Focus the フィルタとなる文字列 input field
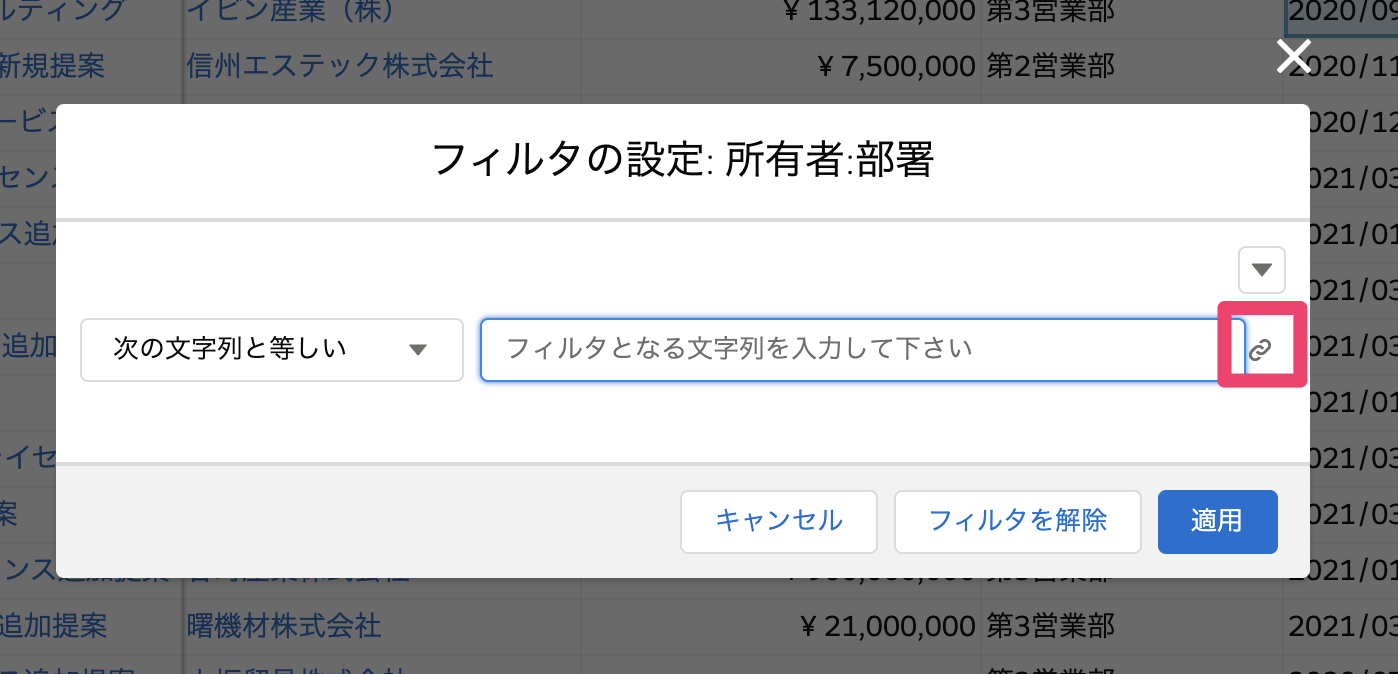Image resolution: width=1398 pixels, height=674 pixels. [863, 350]
